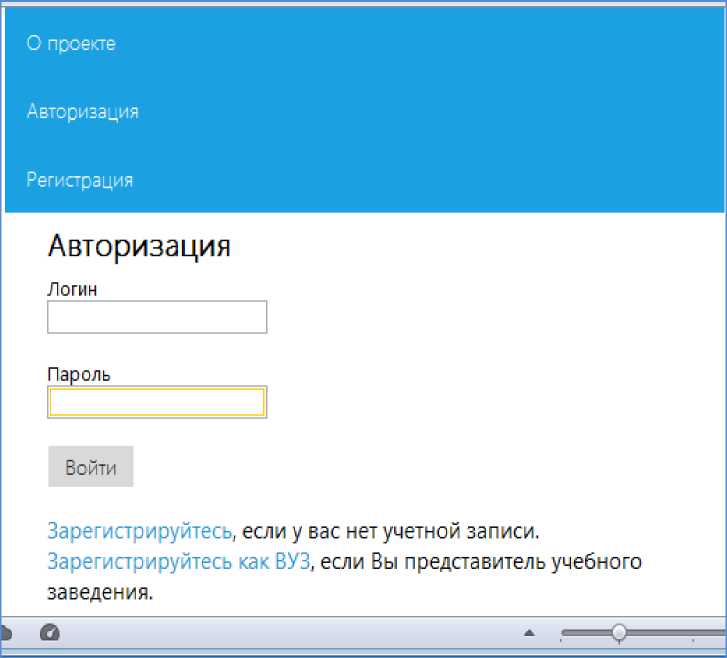Screen dimensions: 727x658
Task: Focus the Логин input field
Action: click(x=157, y=317)
